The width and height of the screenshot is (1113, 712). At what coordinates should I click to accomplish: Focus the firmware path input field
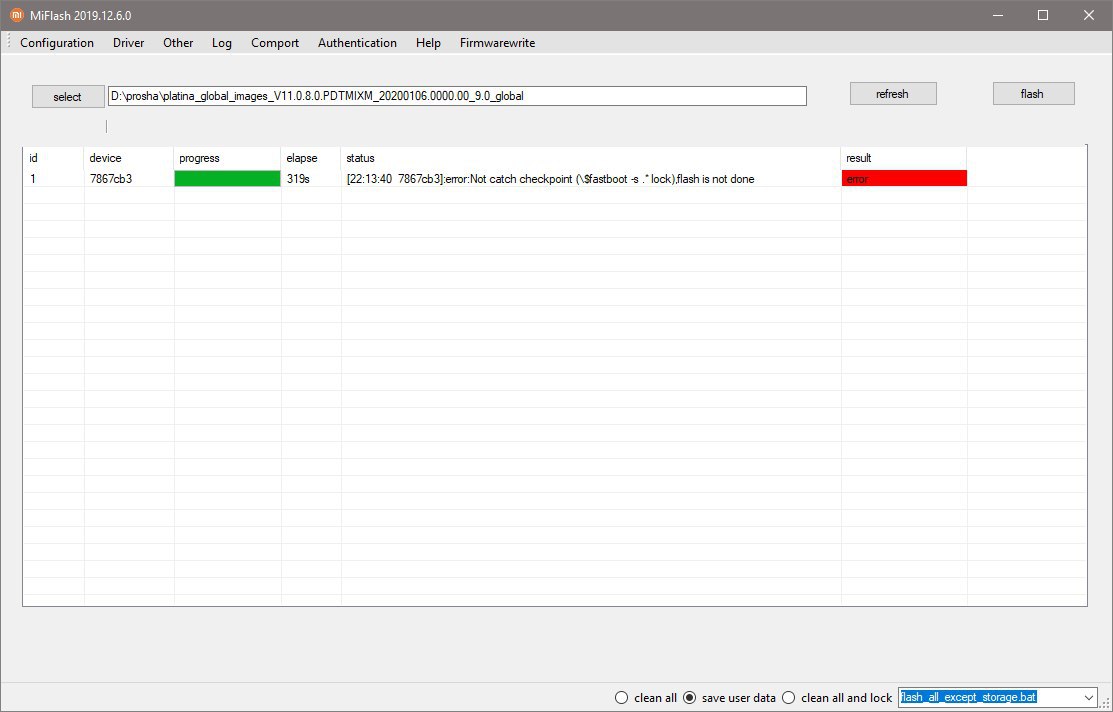click(x=457, y=96)
